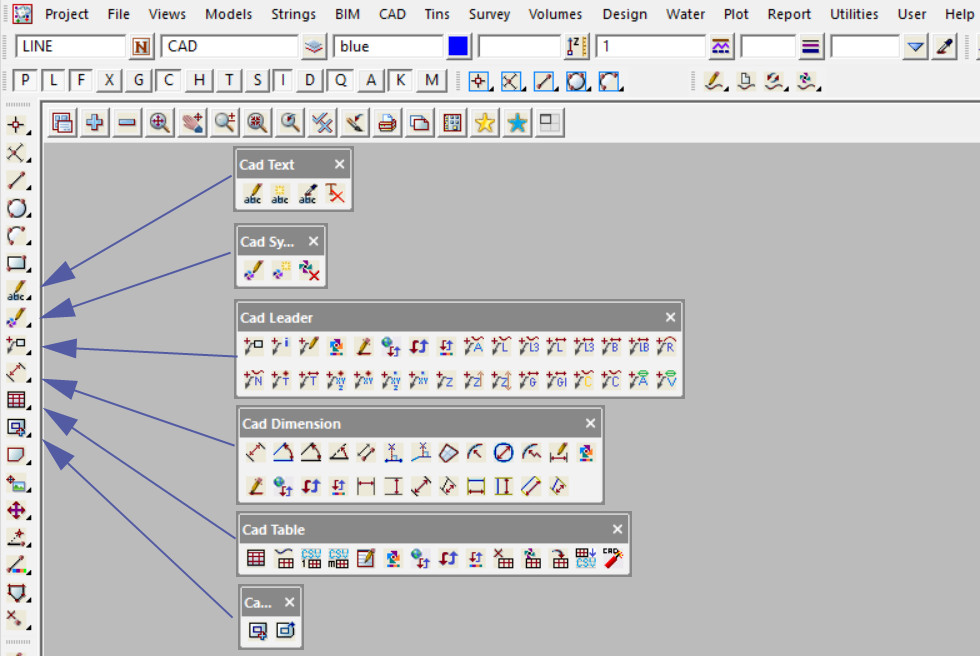Viewport: 980px width, 656px height.
Task: Open the Cad Text flyout in left toolbar
Action: coord(17,292)
